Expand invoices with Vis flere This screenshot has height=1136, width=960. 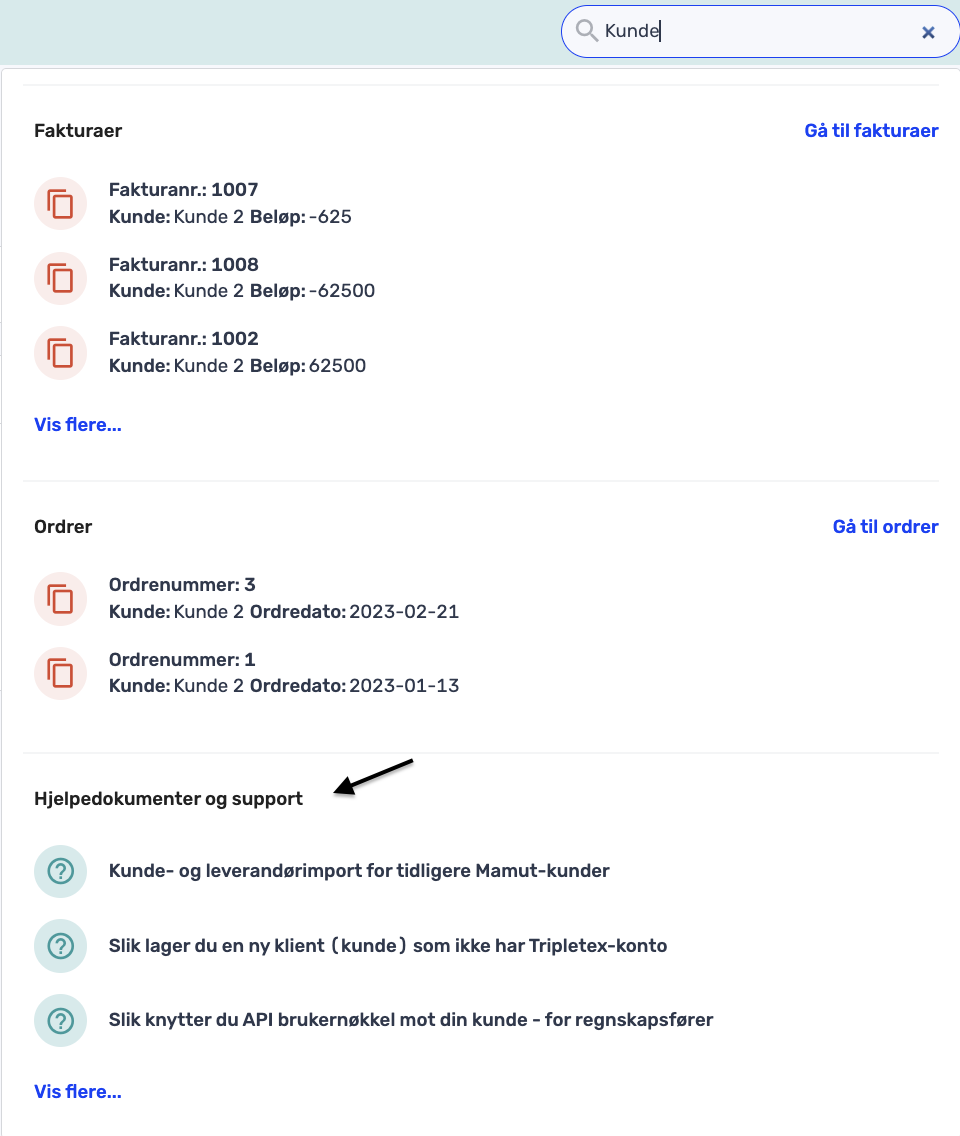tap(78, 425)
